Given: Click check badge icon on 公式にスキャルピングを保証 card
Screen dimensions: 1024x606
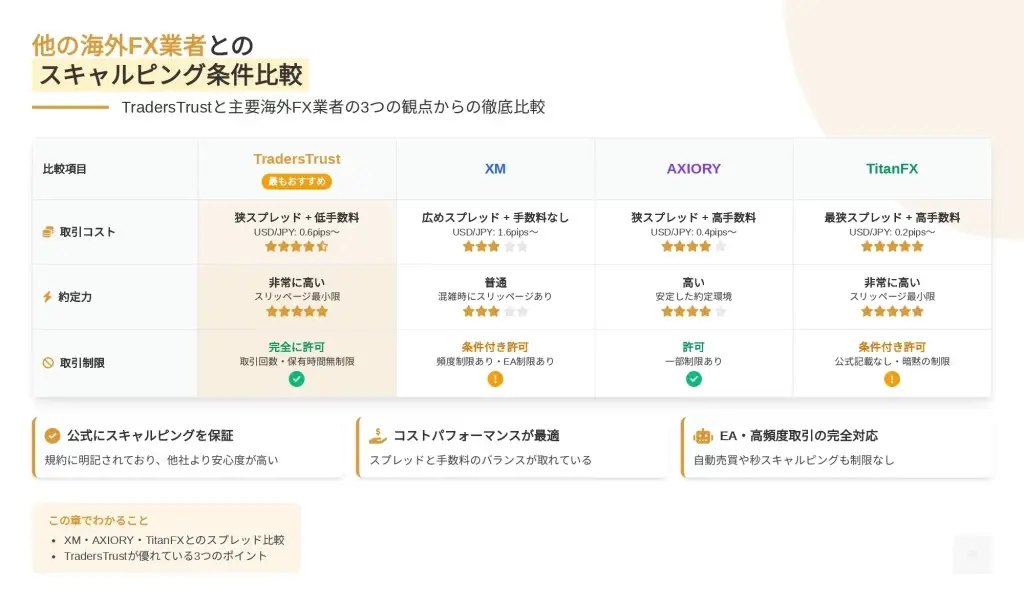Looking at the screenshot, I should click(53, 436).
